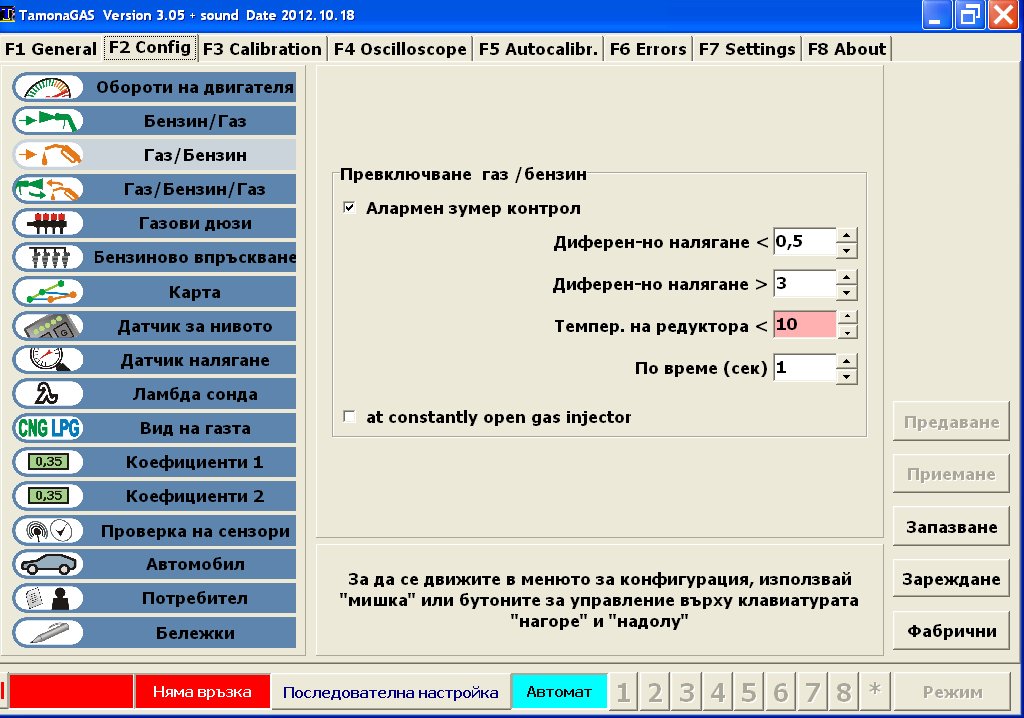The width and height of the screenshot is (1024, 718).
Task: Select the fuel nozzle icon beside Бензин/Газ
Action: point(48,121)
